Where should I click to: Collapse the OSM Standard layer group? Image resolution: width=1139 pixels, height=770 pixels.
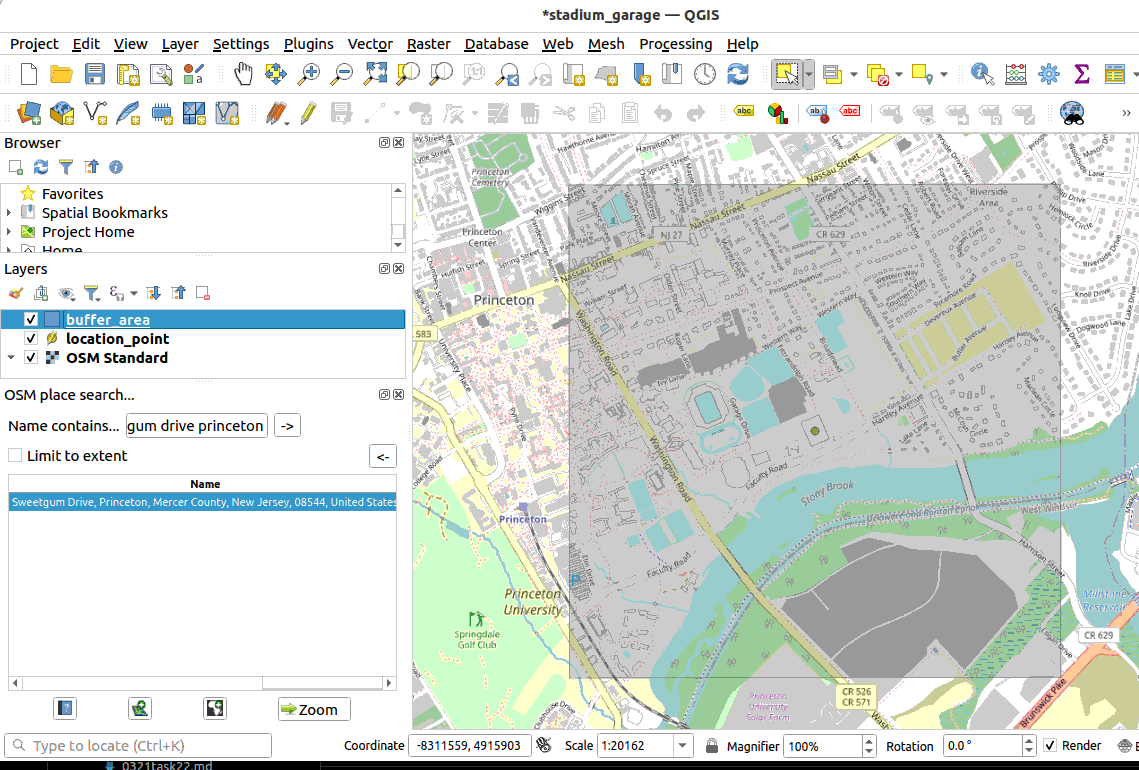pyautogui.click(x=10, y=358)
